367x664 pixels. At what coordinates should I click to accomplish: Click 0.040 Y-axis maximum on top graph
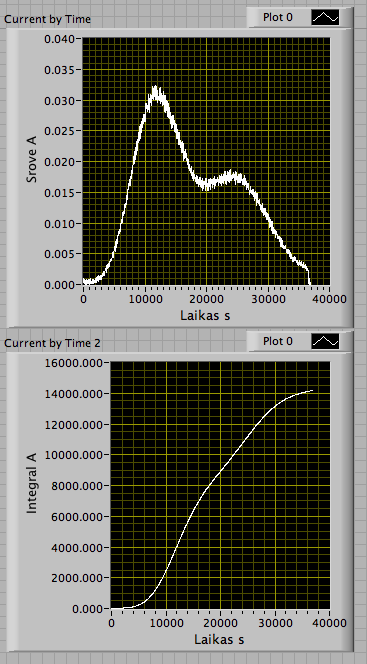coord(59,39)
